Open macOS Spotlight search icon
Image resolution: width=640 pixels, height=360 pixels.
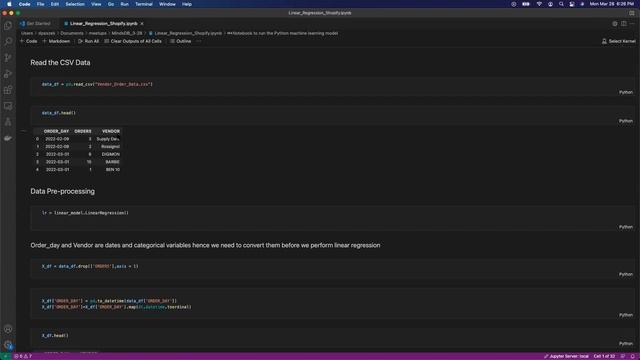click(x=561, y=4)
